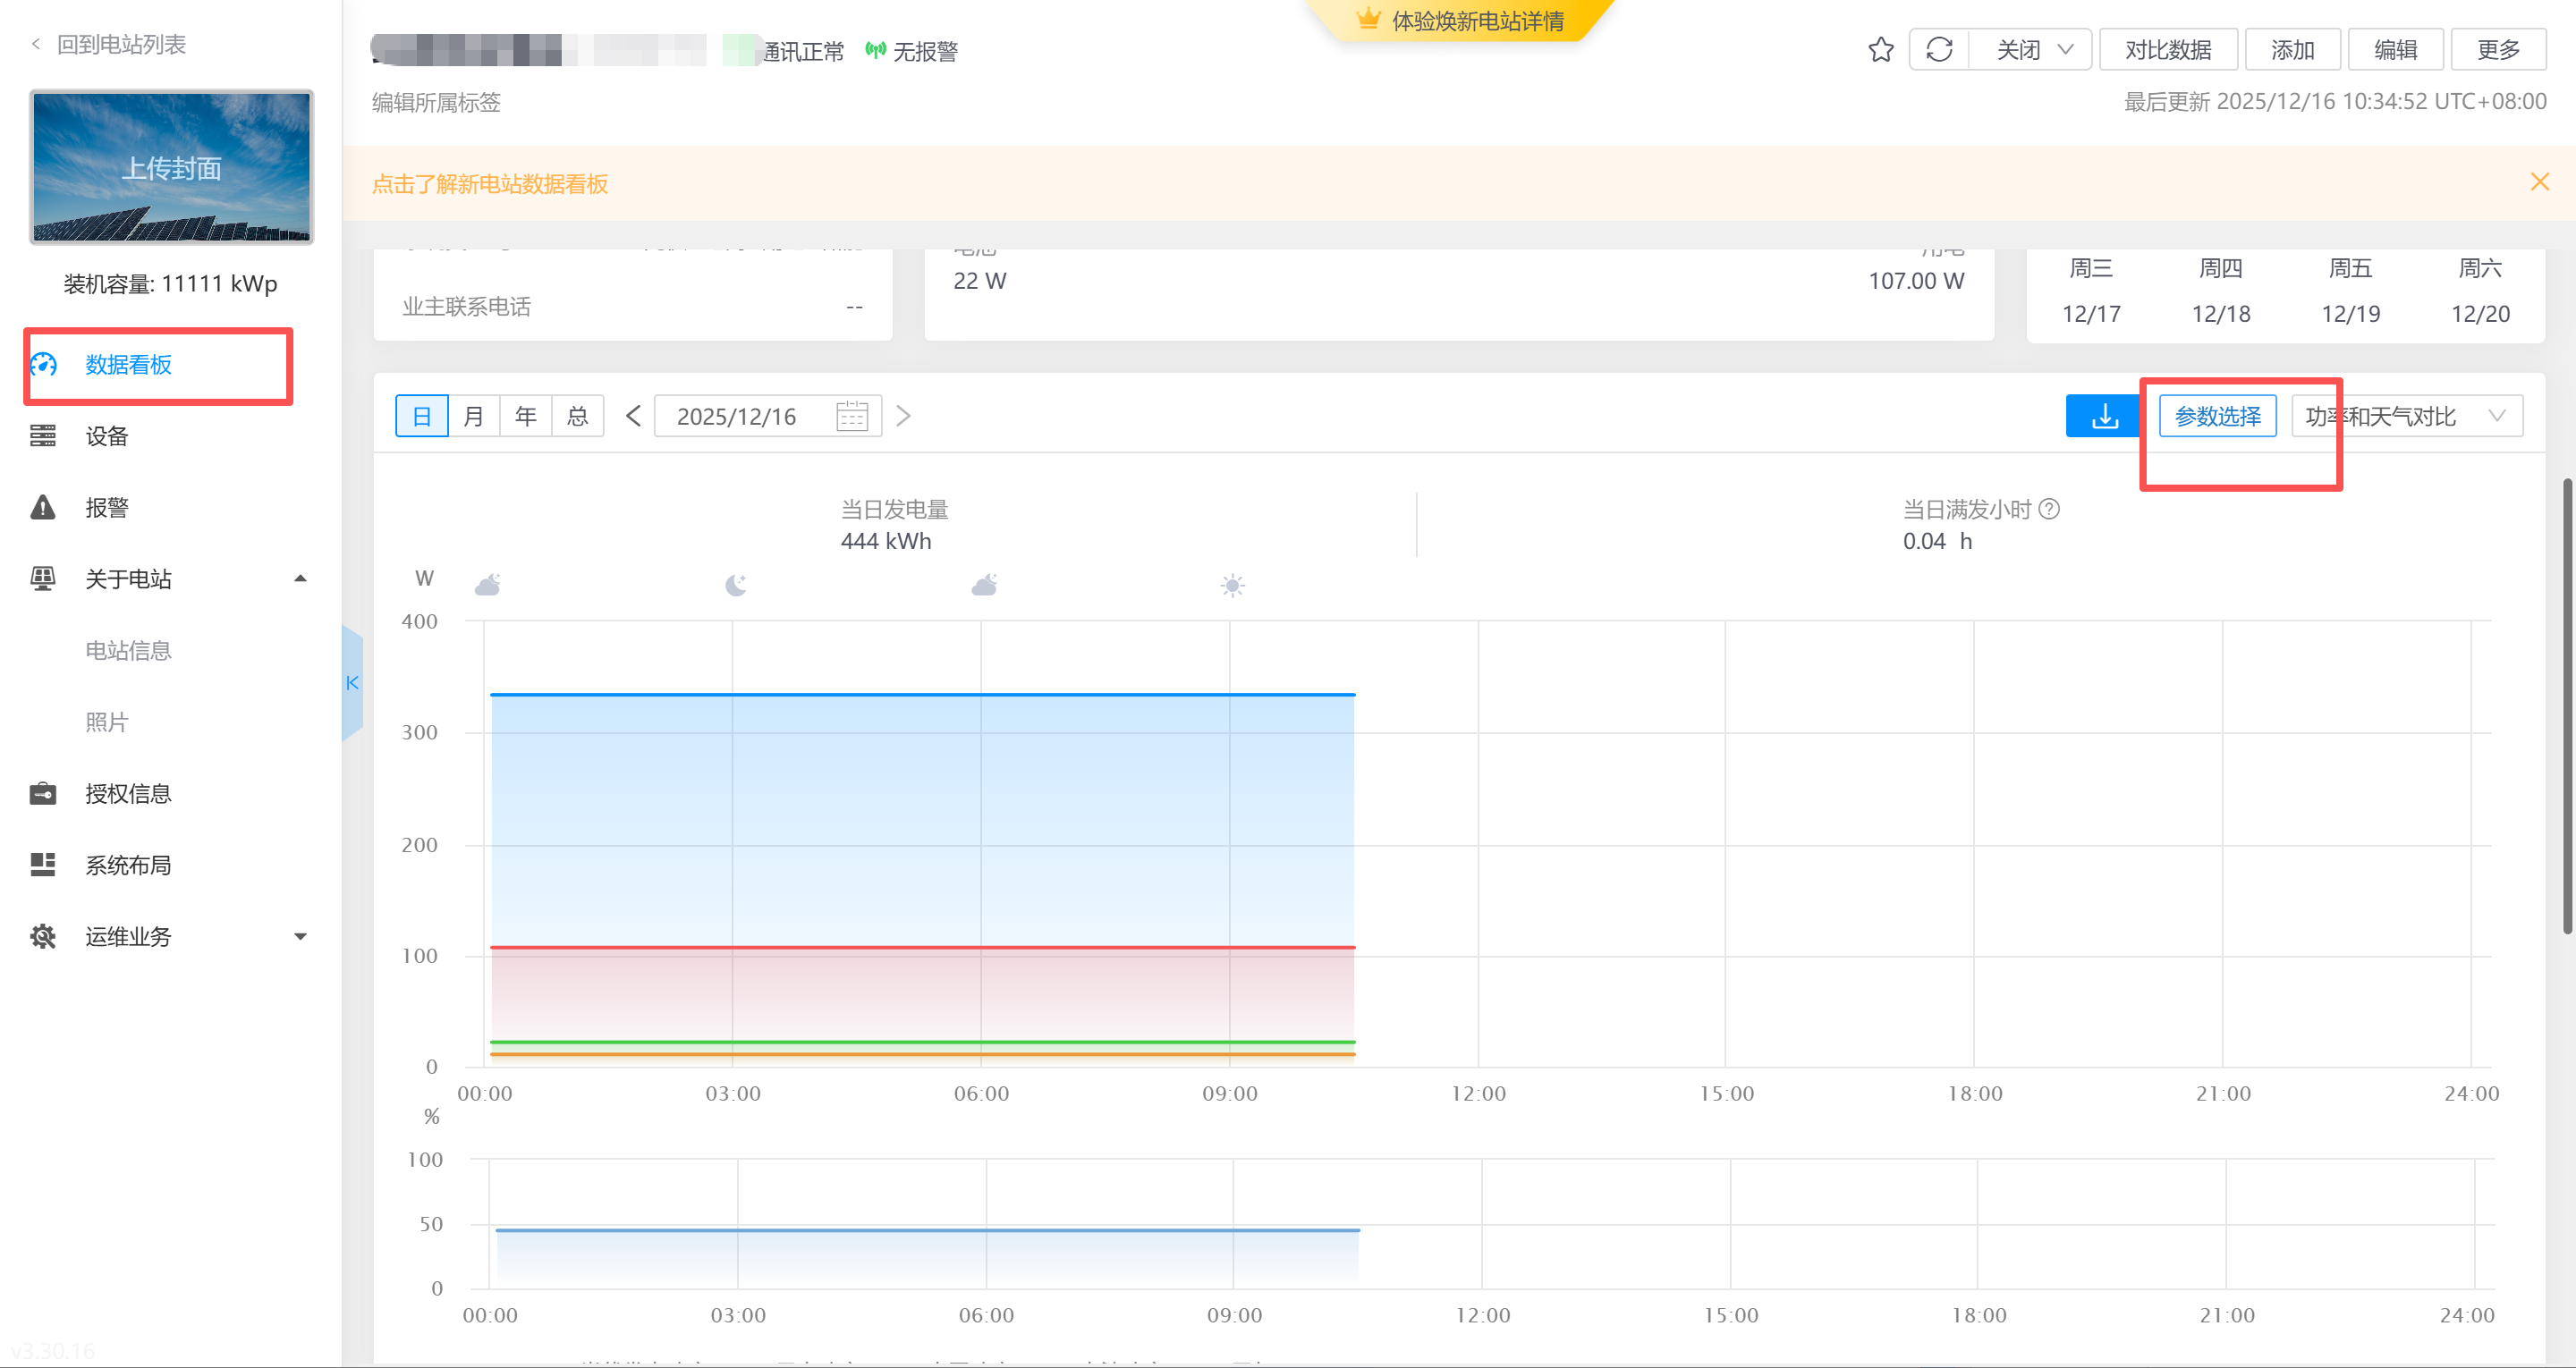Open the calendar date picker icon
Image resolution: width=2576 pixels, height=1368 pixels.
851,416
